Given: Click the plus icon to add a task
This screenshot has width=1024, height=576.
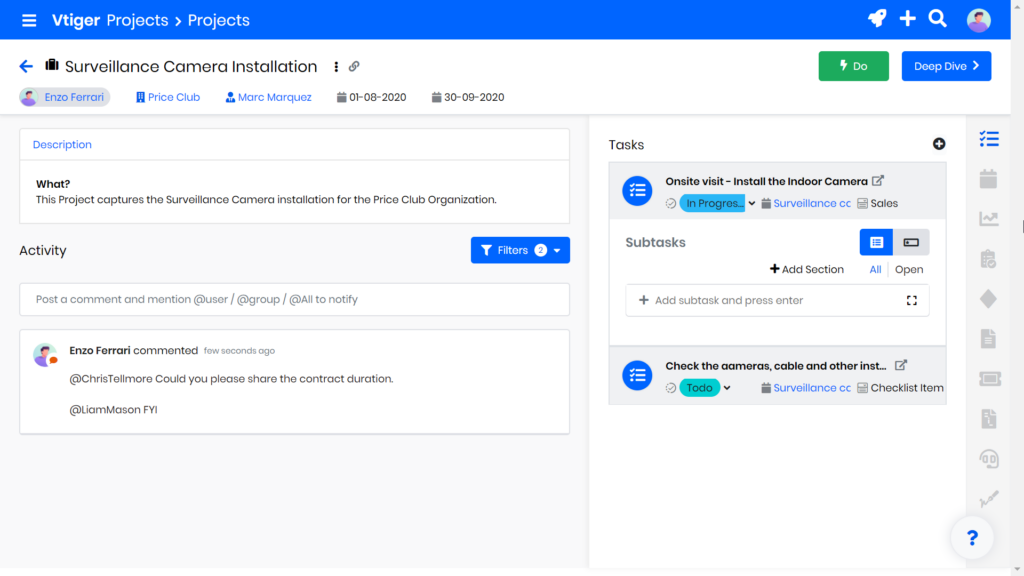Looking at the screenshot, I should (938, 144).
